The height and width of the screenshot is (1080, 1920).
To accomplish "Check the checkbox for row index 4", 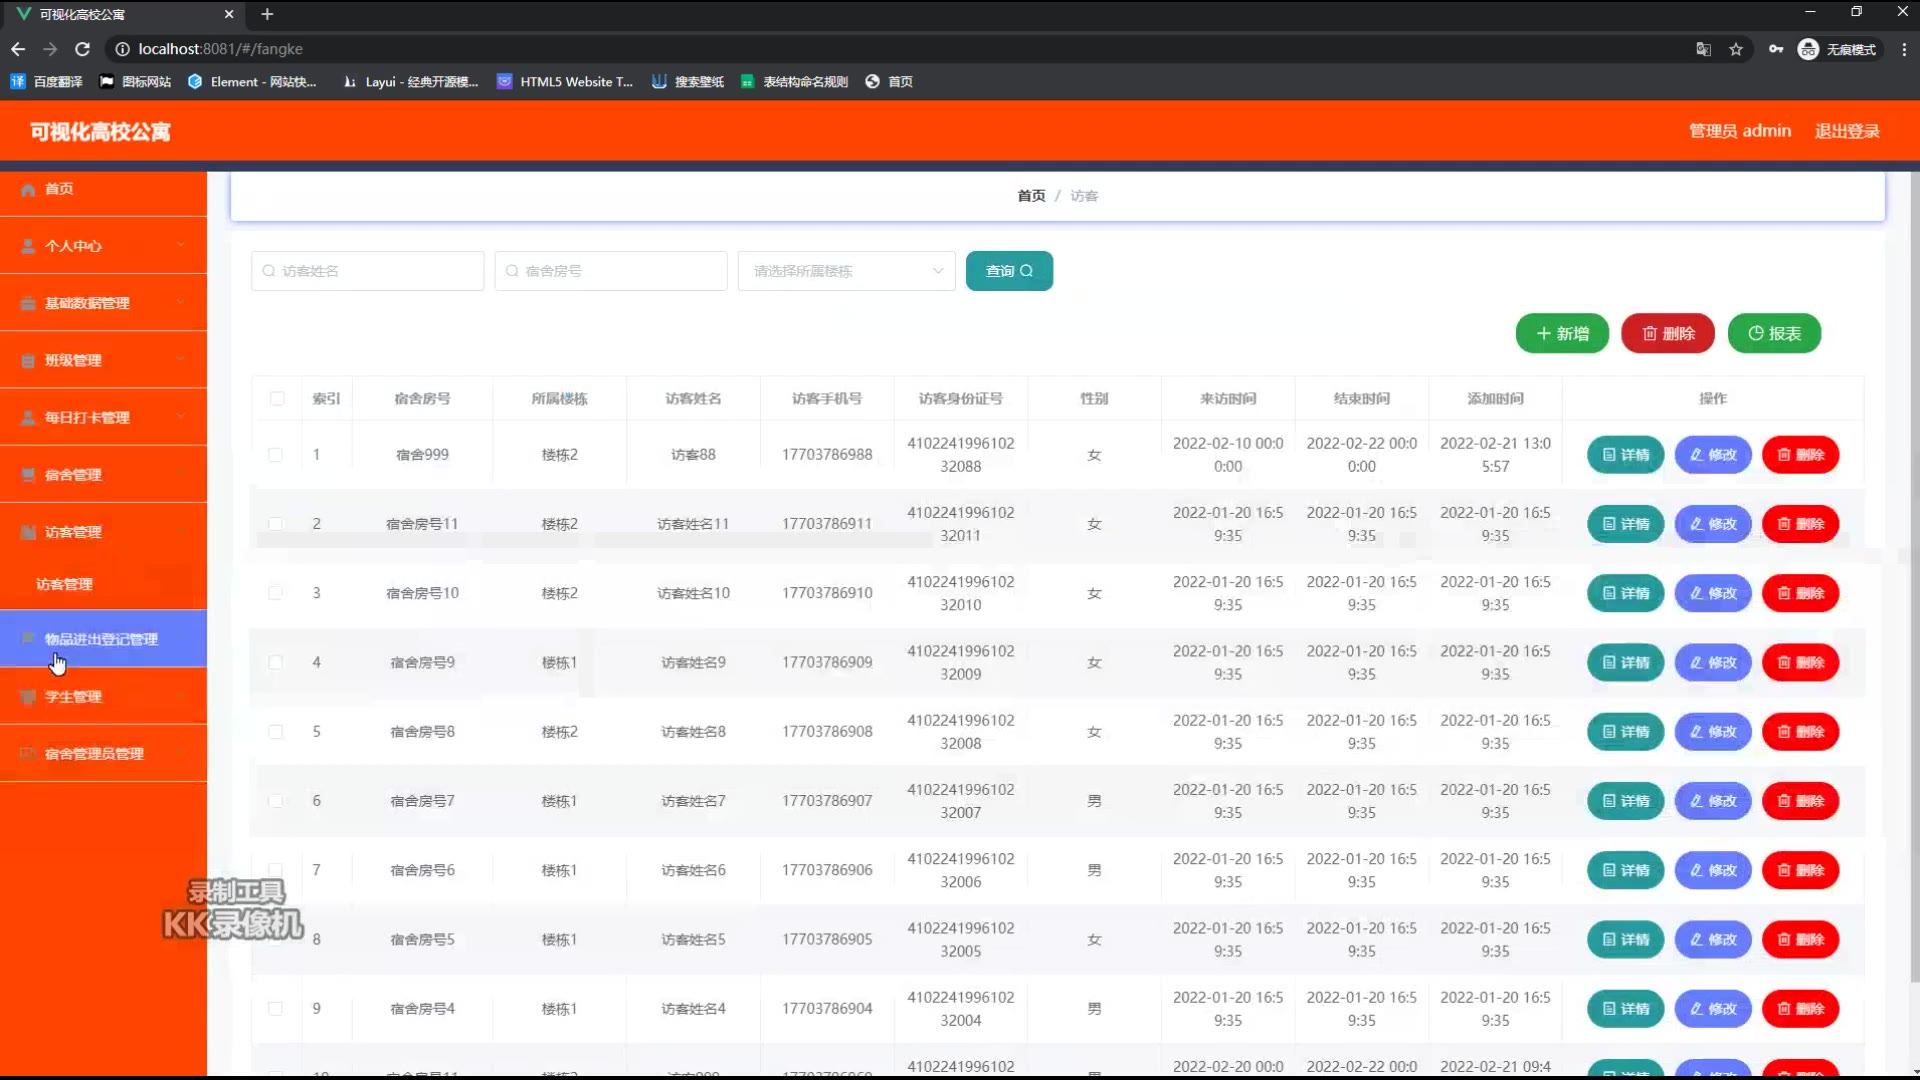I will (x=275, y=662).
